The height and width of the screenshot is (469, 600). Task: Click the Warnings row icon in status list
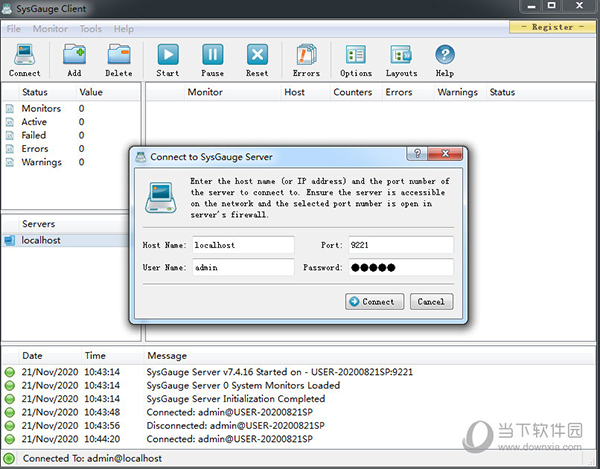10,162
